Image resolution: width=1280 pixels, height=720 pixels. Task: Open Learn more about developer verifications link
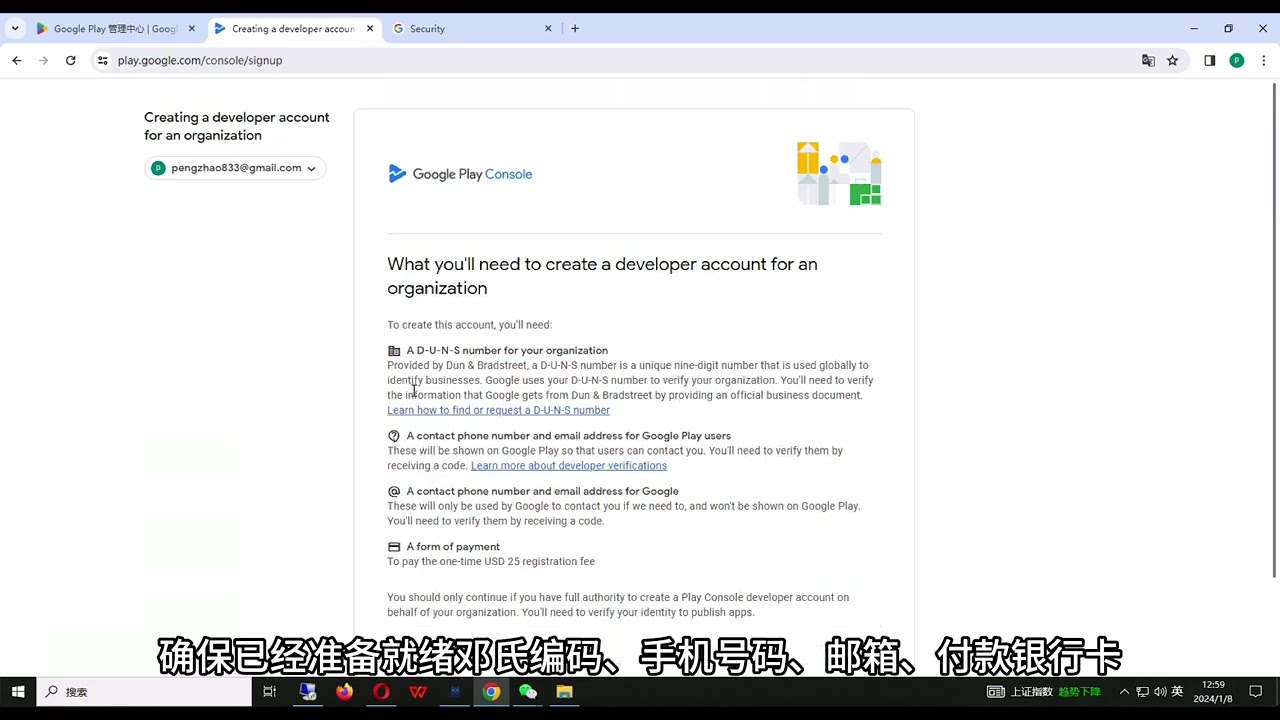(569, 465)
